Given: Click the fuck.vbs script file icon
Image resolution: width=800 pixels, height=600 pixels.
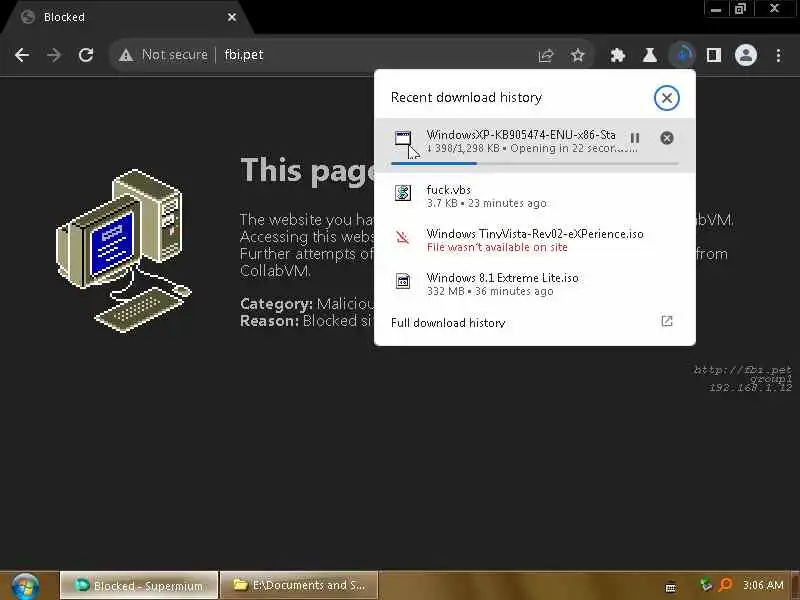Looking at the screenshot, I should (x=403, y=193).
